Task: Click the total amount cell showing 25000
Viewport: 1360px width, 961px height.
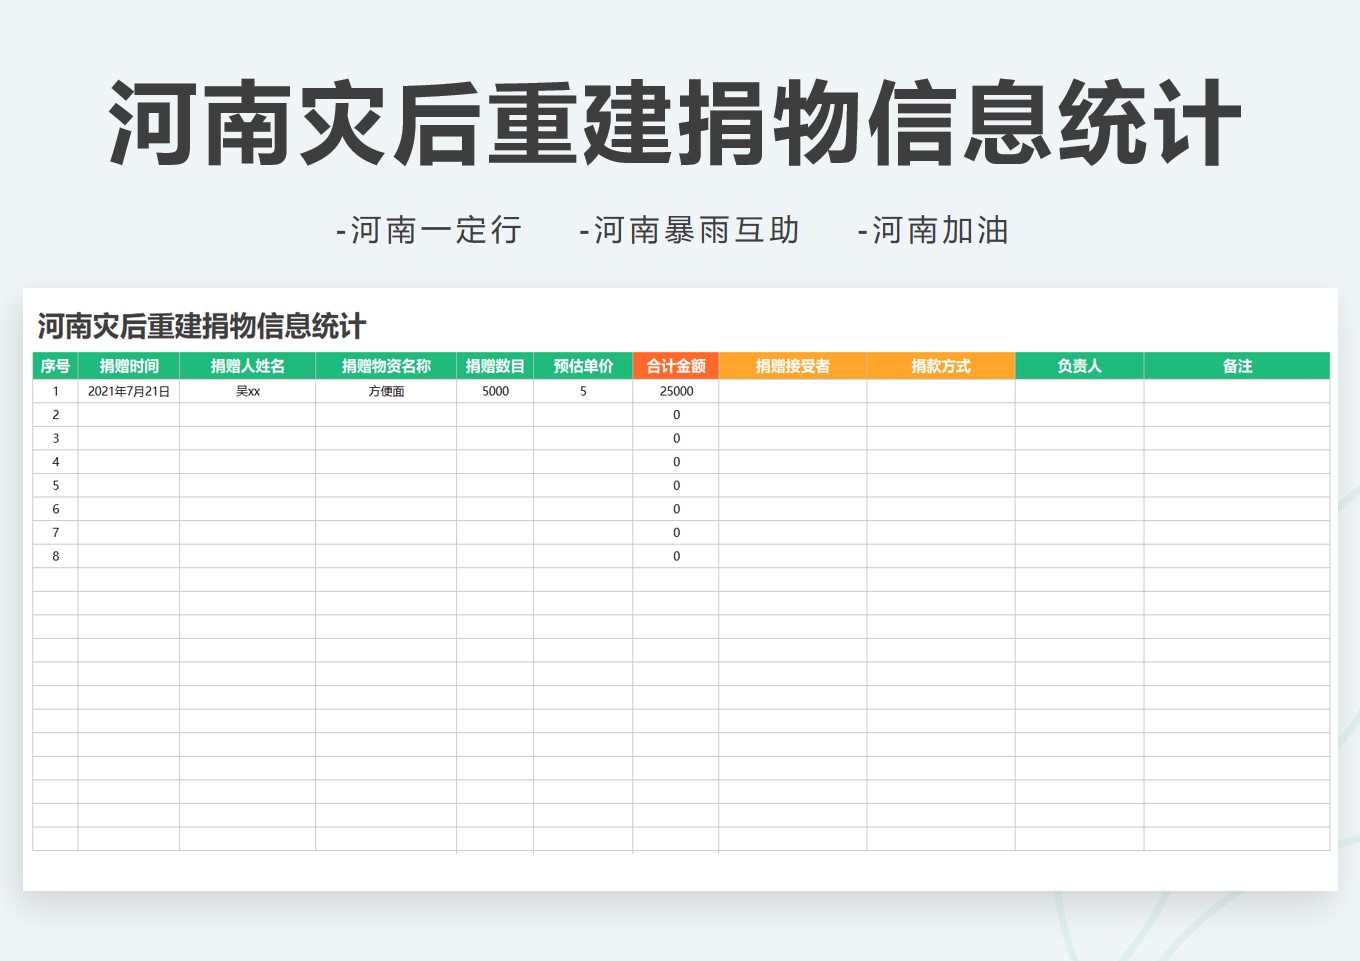Action: tap(676, 391)
